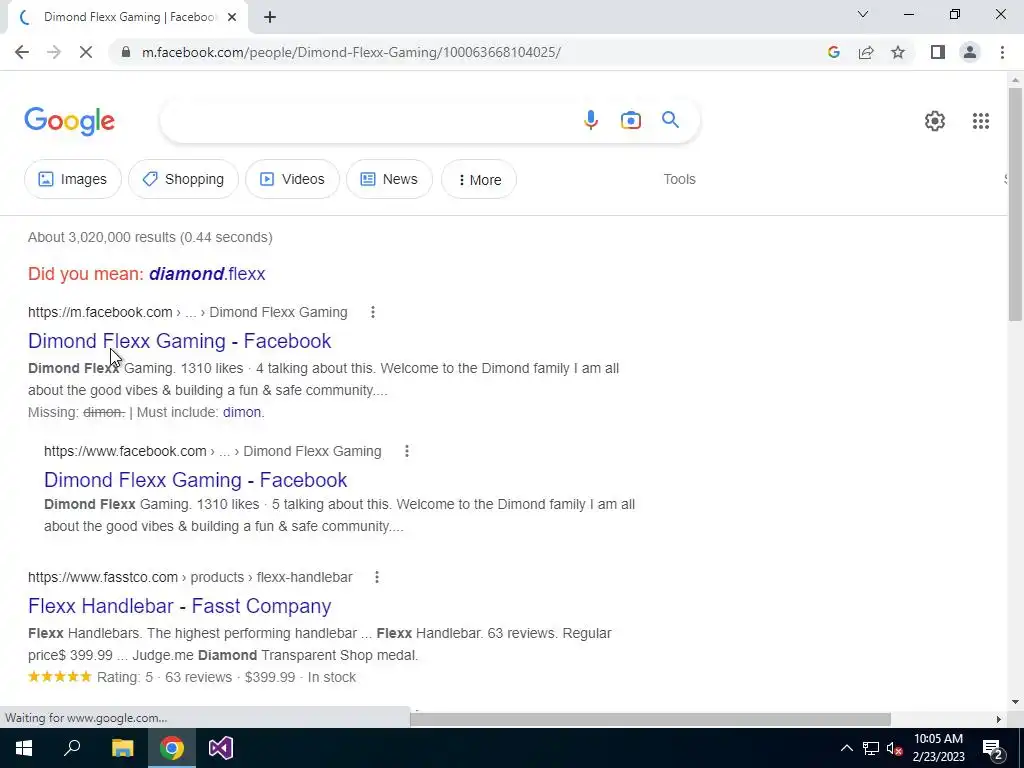Screen dimensions: 1024x768
Task: Switch to the News results tab
Action: click(x=389, y=179)
